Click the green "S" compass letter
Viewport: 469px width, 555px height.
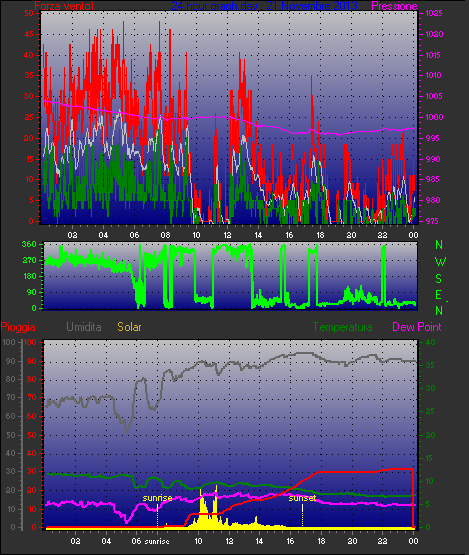click(439, 279)
